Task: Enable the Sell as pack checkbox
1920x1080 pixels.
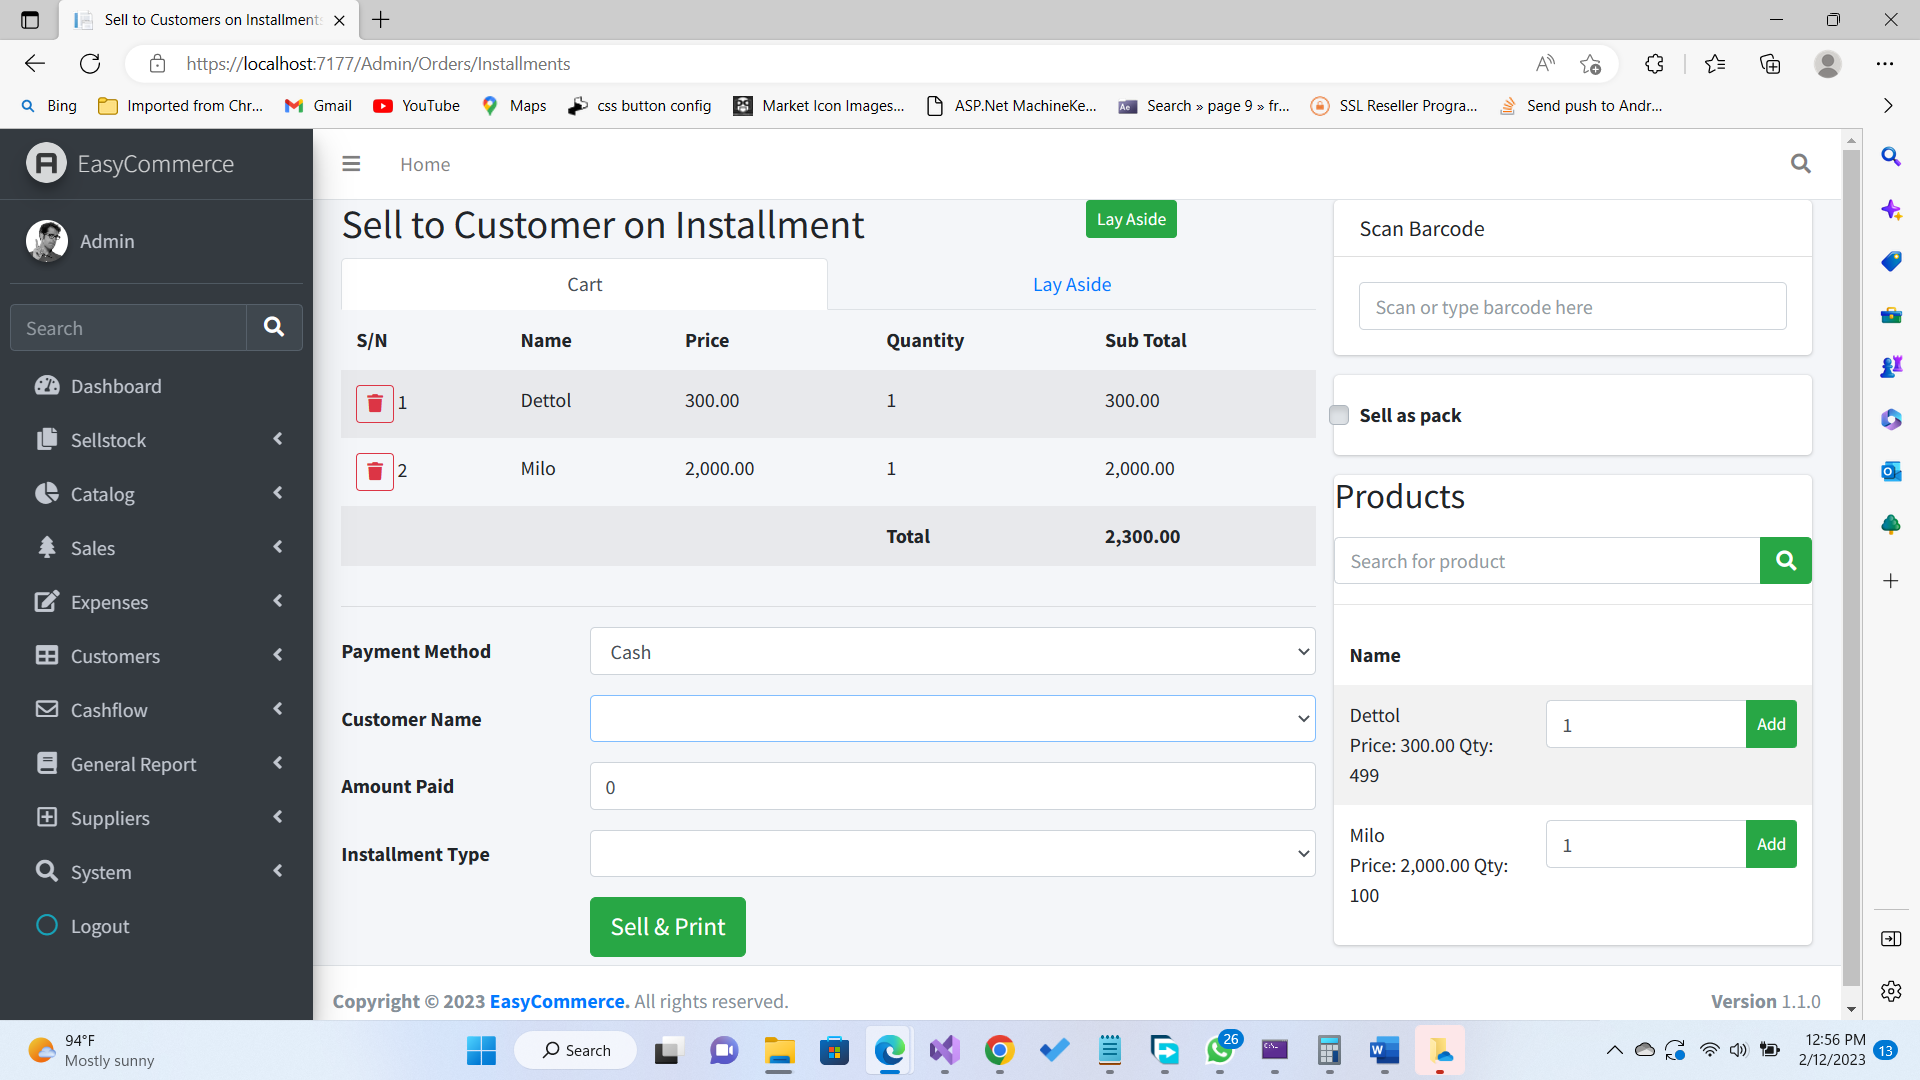Action: [x=1339, y=415]
